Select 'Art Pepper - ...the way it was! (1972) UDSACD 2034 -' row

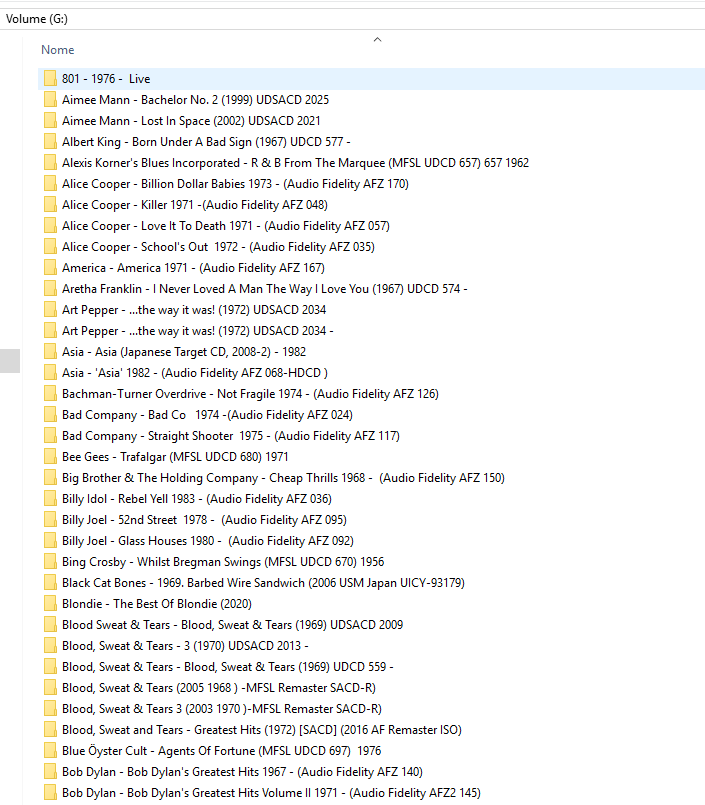tap(198, 331)
